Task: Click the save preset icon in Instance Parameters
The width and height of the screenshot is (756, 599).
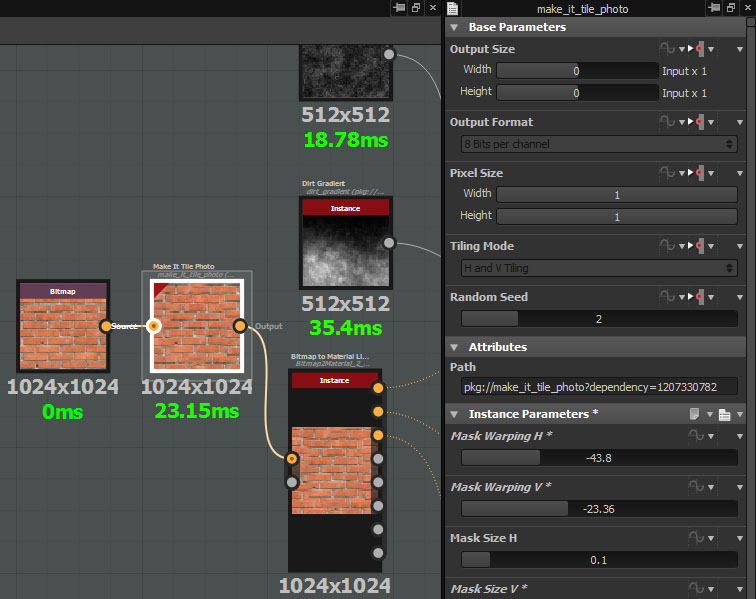Action: click(724, 414)
